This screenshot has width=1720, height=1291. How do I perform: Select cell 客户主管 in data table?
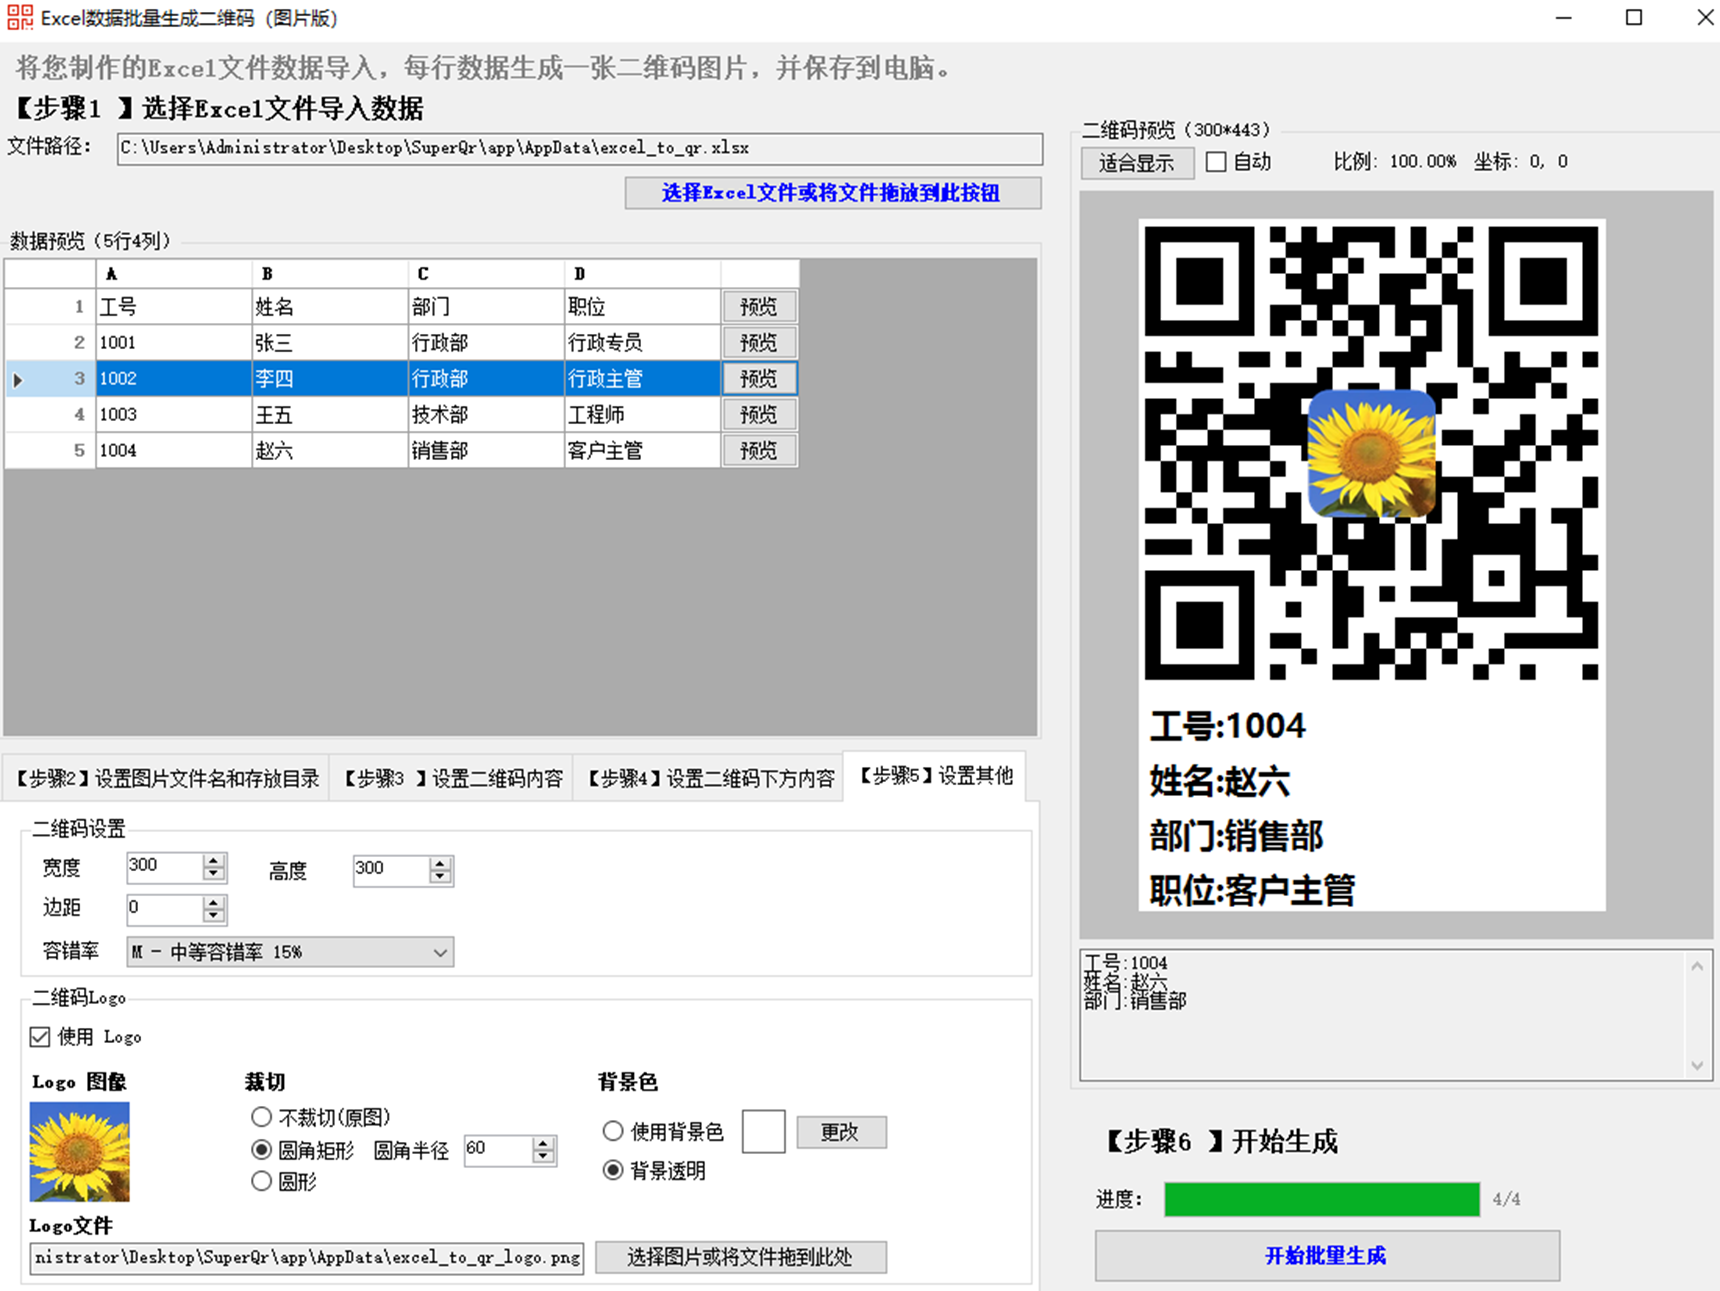point(642,451)
